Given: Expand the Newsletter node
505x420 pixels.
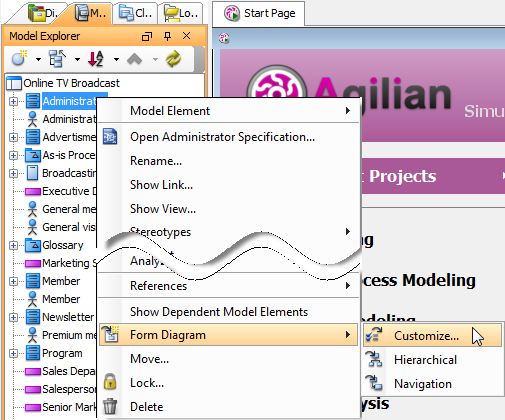Looking at the screenshot, I should (x=13, y=317).
